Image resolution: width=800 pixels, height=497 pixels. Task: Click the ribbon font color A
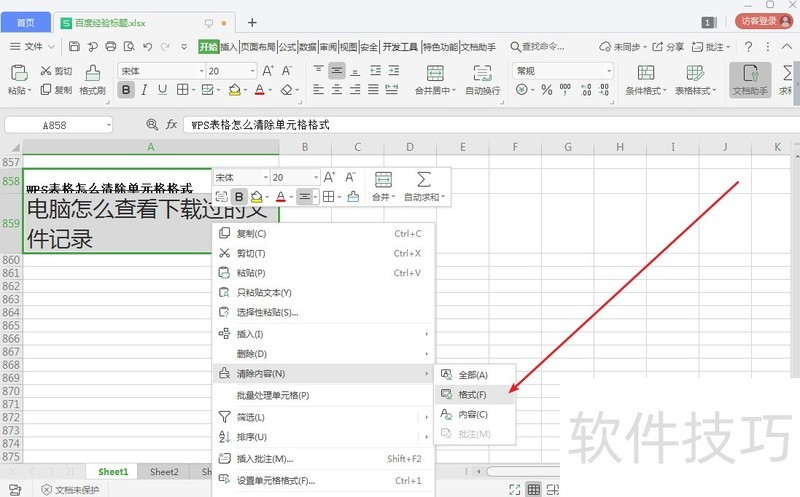point(260,90)
